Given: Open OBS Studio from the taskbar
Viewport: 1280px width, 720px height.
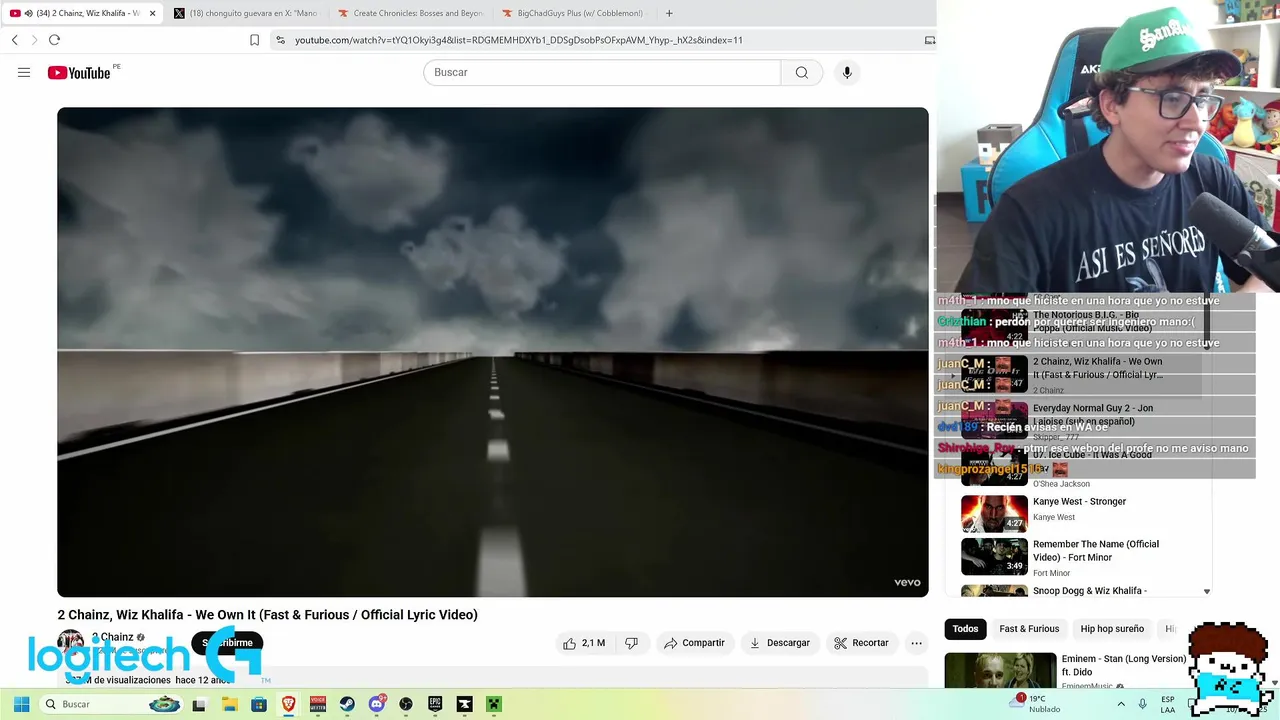Looking at the screenshot, I should pyautogui.click(x=406, y=705).
